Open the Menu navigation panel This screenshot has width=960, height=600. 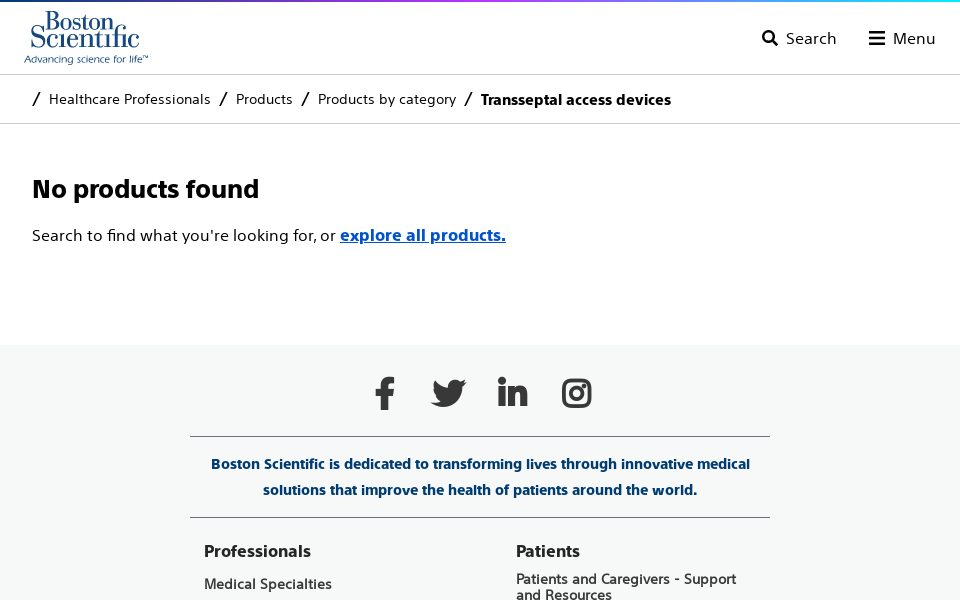901,37
